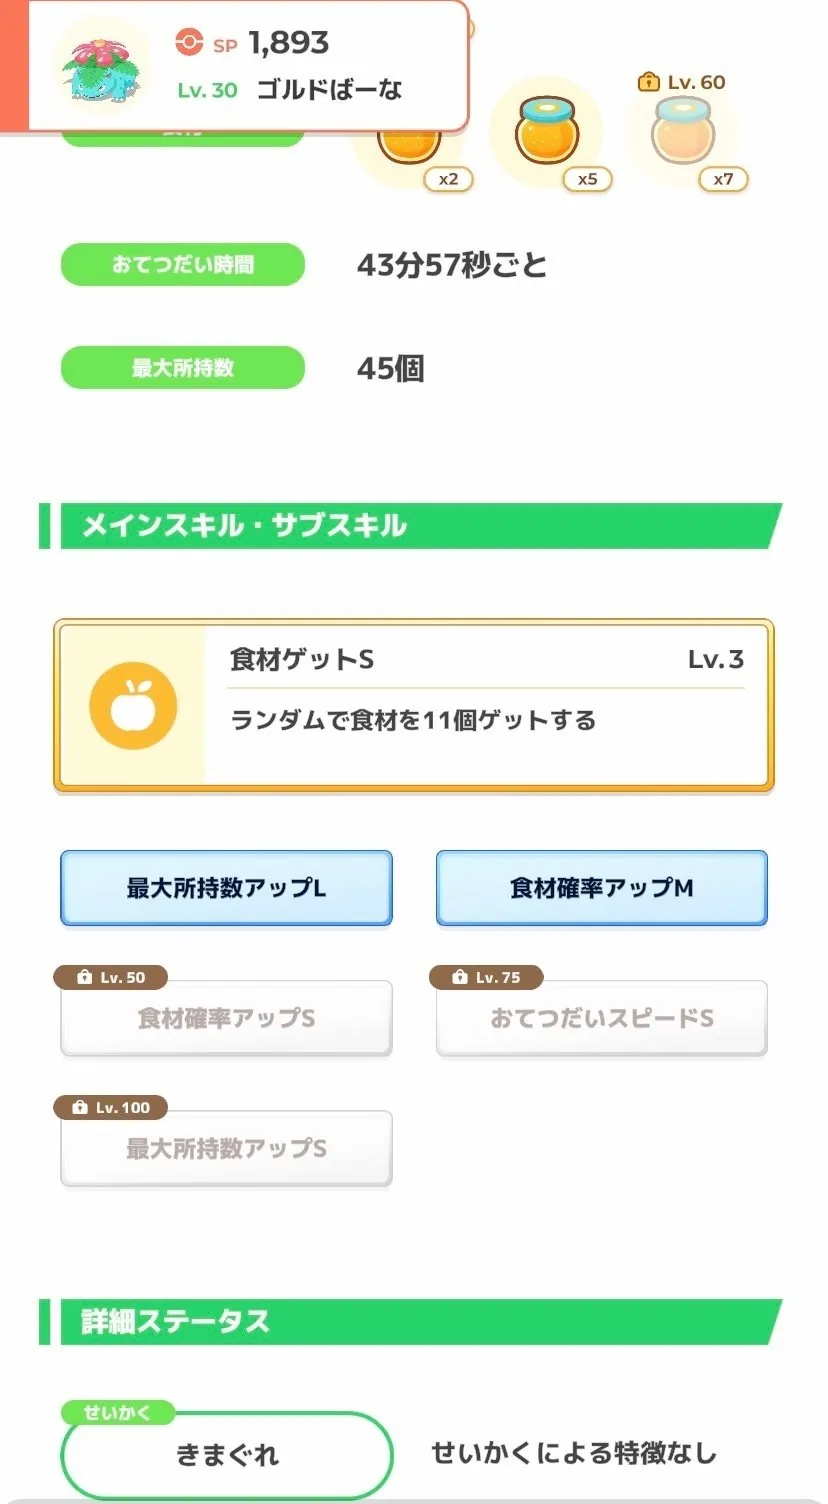Tap the おてつだい時間 green label
Viewport: 828px width, 1504px height.
pyautogui.click(x=182, y=265)
